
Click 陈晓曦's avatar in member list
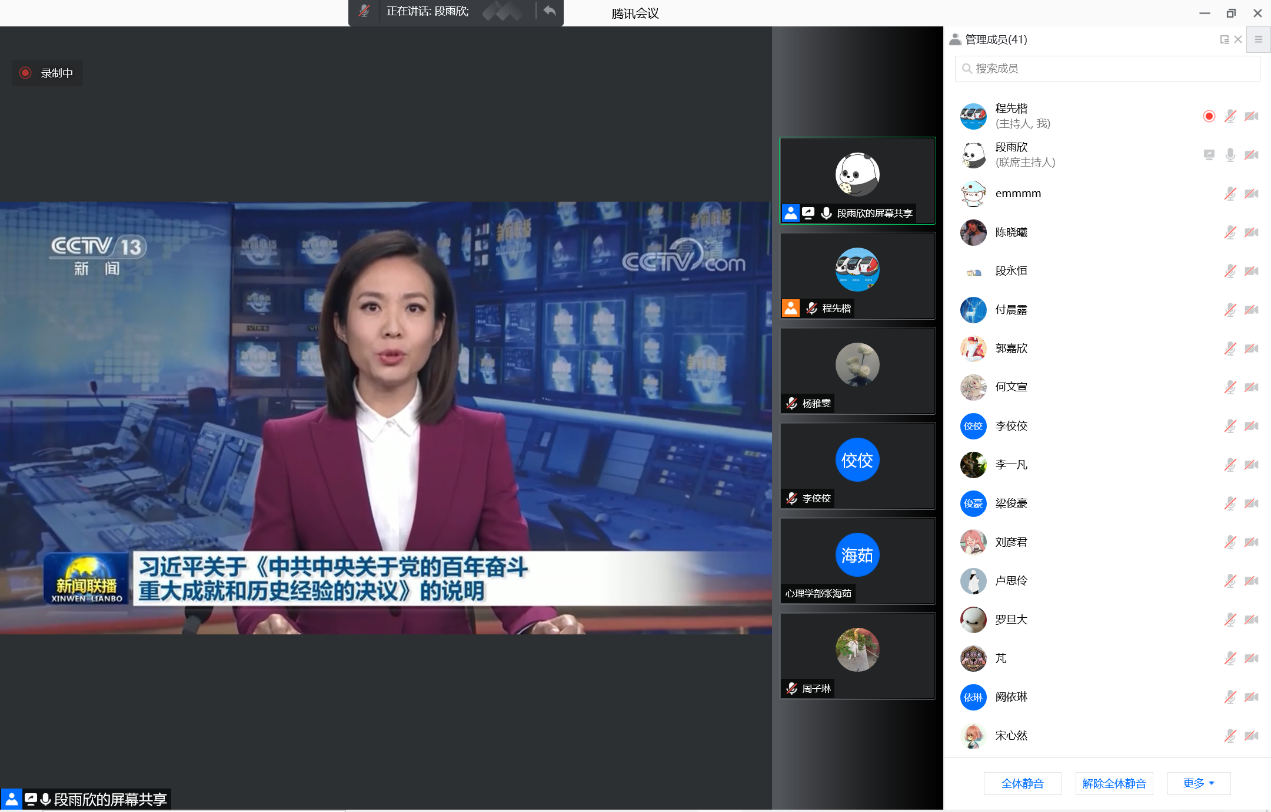(x=973, y=232)
